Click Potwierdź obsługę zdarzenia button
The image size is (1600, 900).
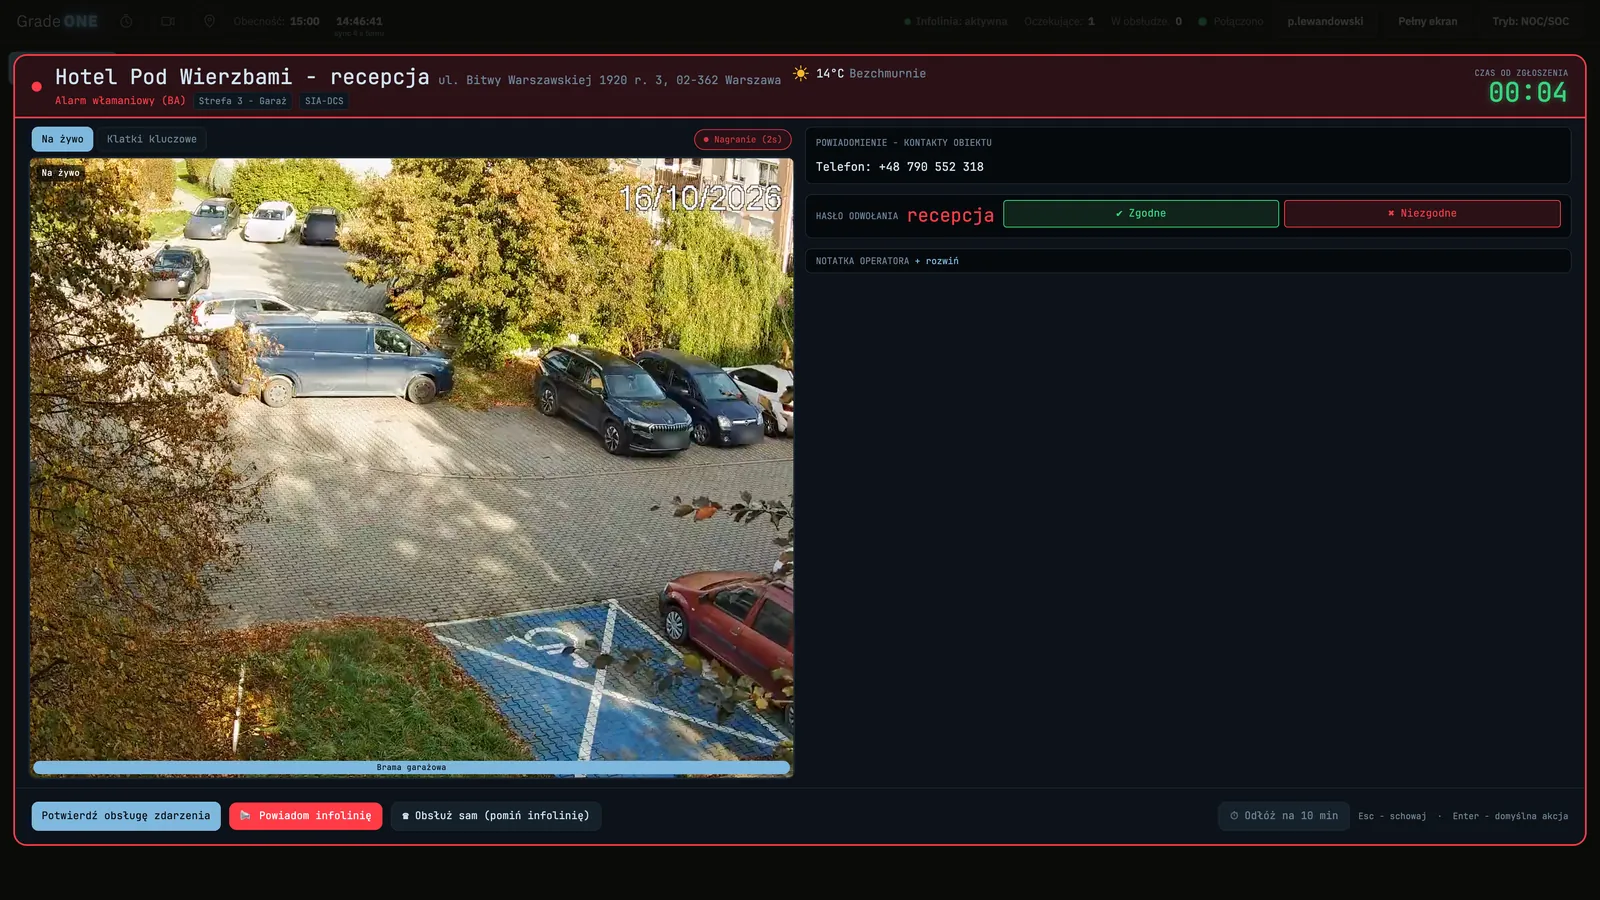126,816
